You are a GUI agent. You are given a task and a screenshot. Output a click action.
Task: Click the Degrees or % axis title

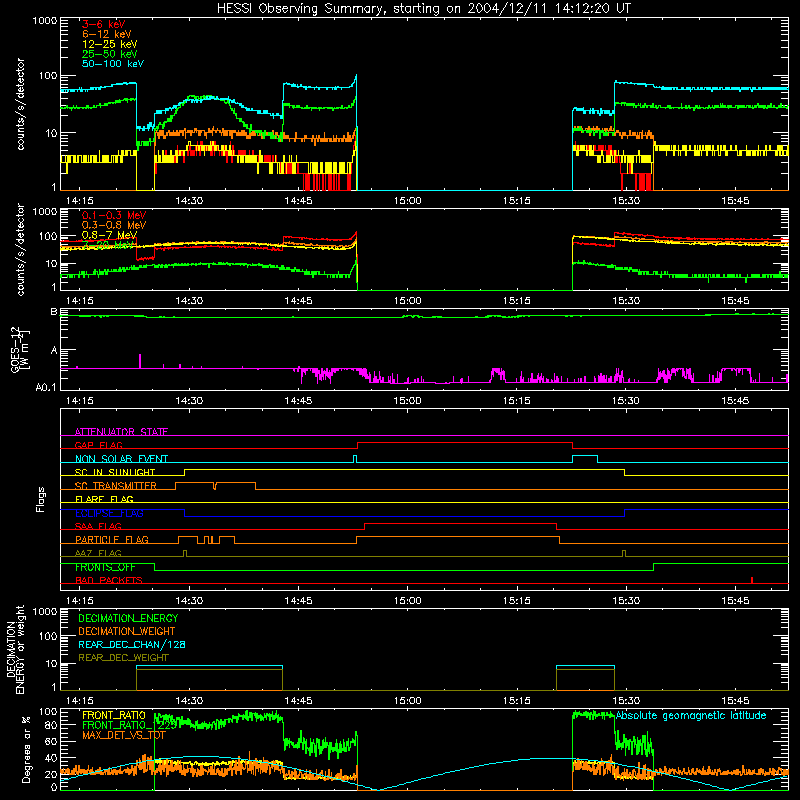click(x=26, y=749)
